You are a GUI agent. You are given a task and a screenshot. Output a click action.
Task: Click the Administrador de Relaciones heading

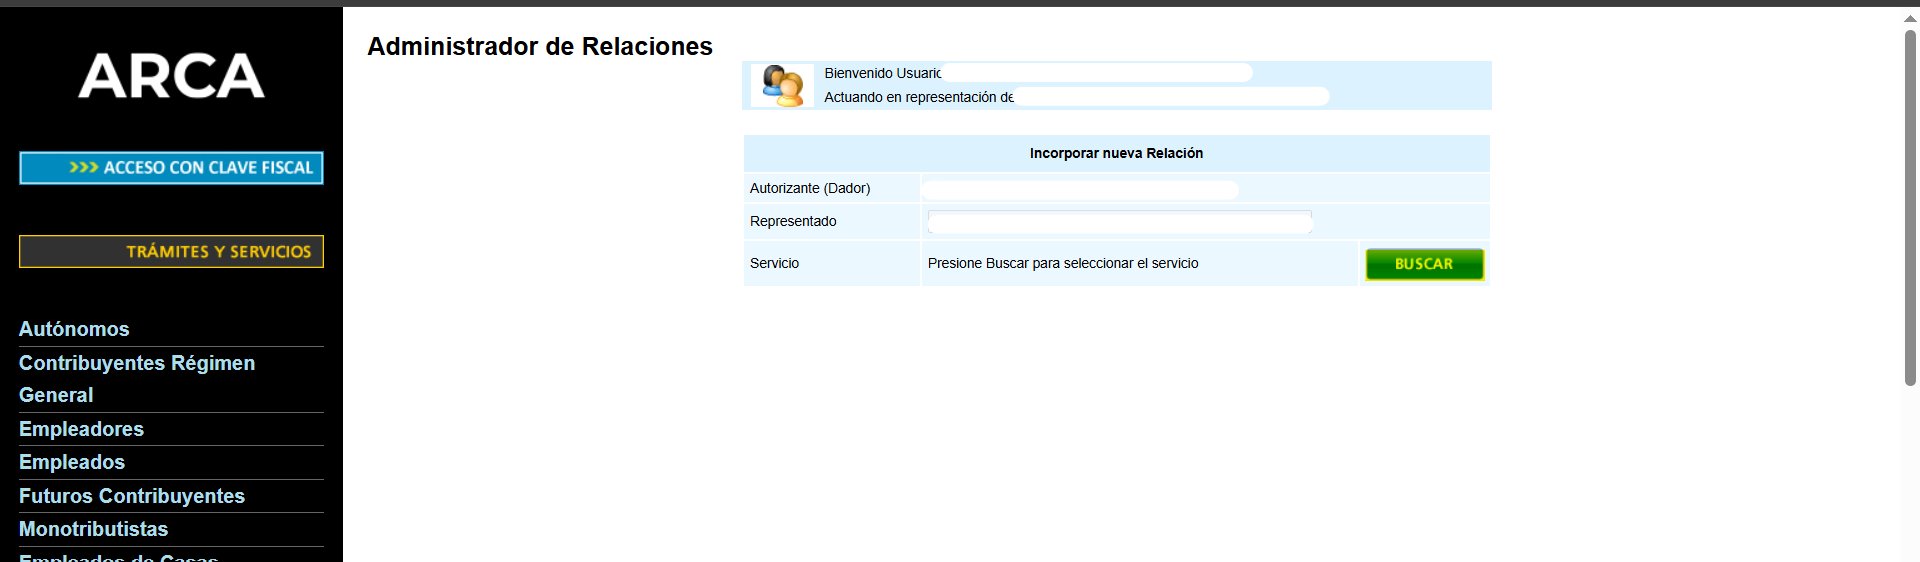click(x=540, y=46)
